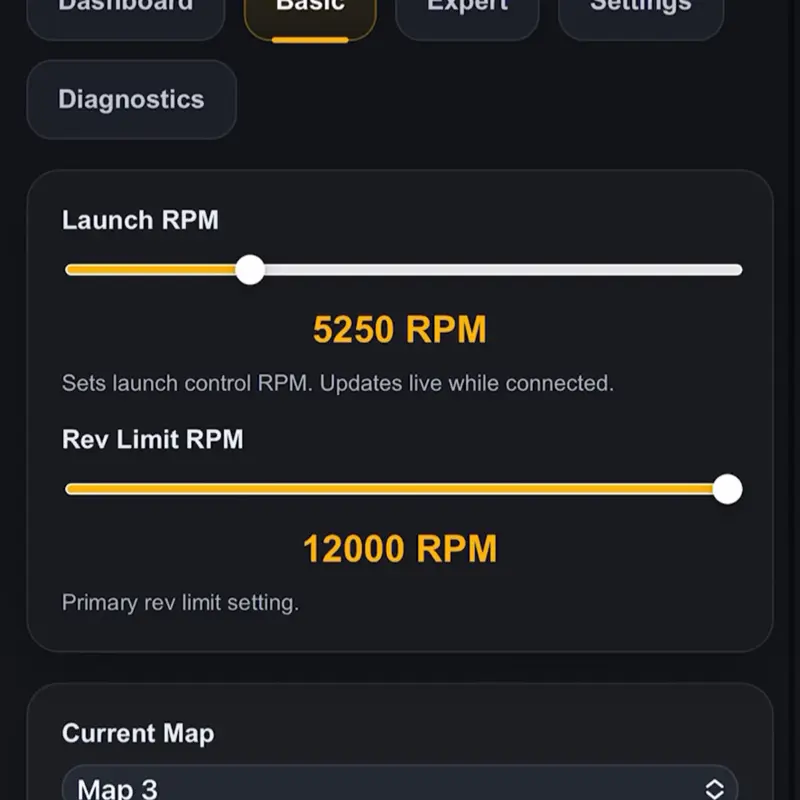The image size is (800, 800).
Task: Click the Map 3 selected value text
Action: [x=118, y=788]
